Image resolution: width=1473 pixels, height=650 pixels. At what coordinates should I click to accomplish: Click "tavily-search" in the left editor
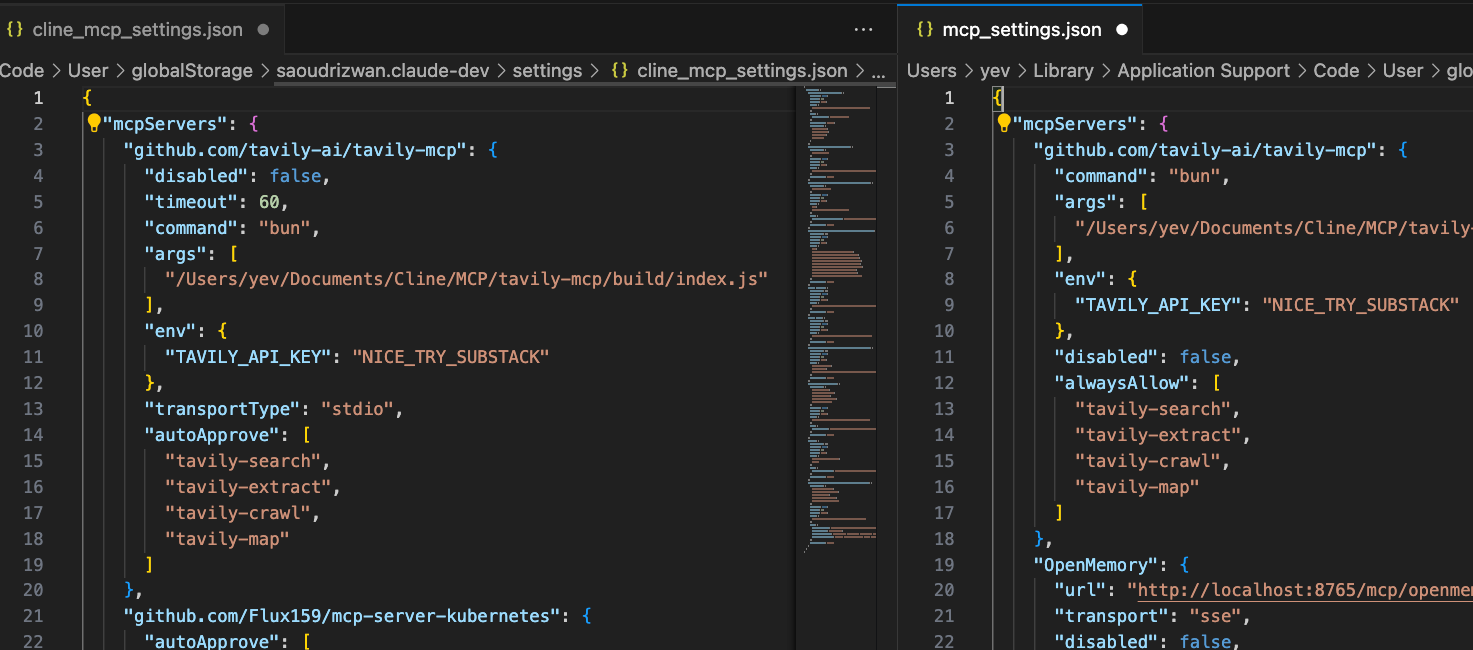242,461
